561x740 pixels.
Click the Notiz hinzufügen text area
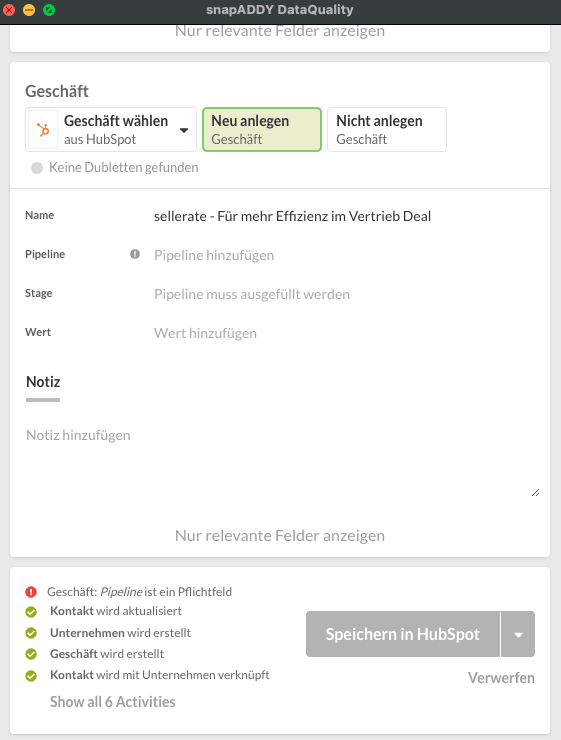[282, 460]
